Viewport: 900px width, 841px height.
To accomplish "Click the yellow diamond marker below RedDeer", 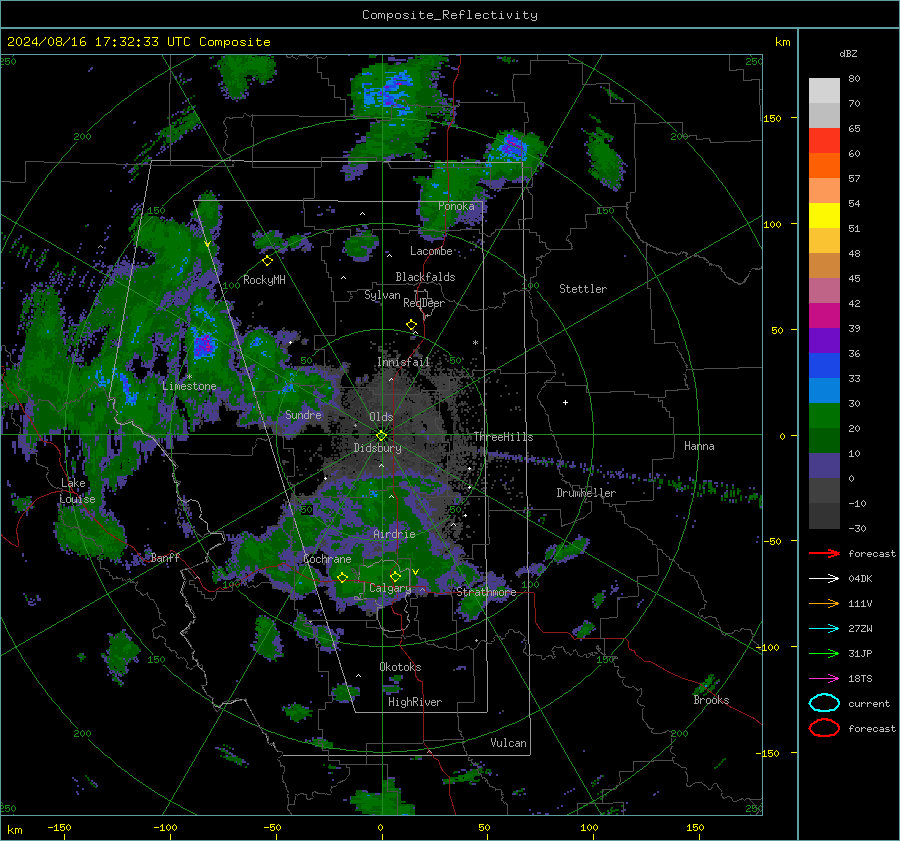I will point(411,325).
